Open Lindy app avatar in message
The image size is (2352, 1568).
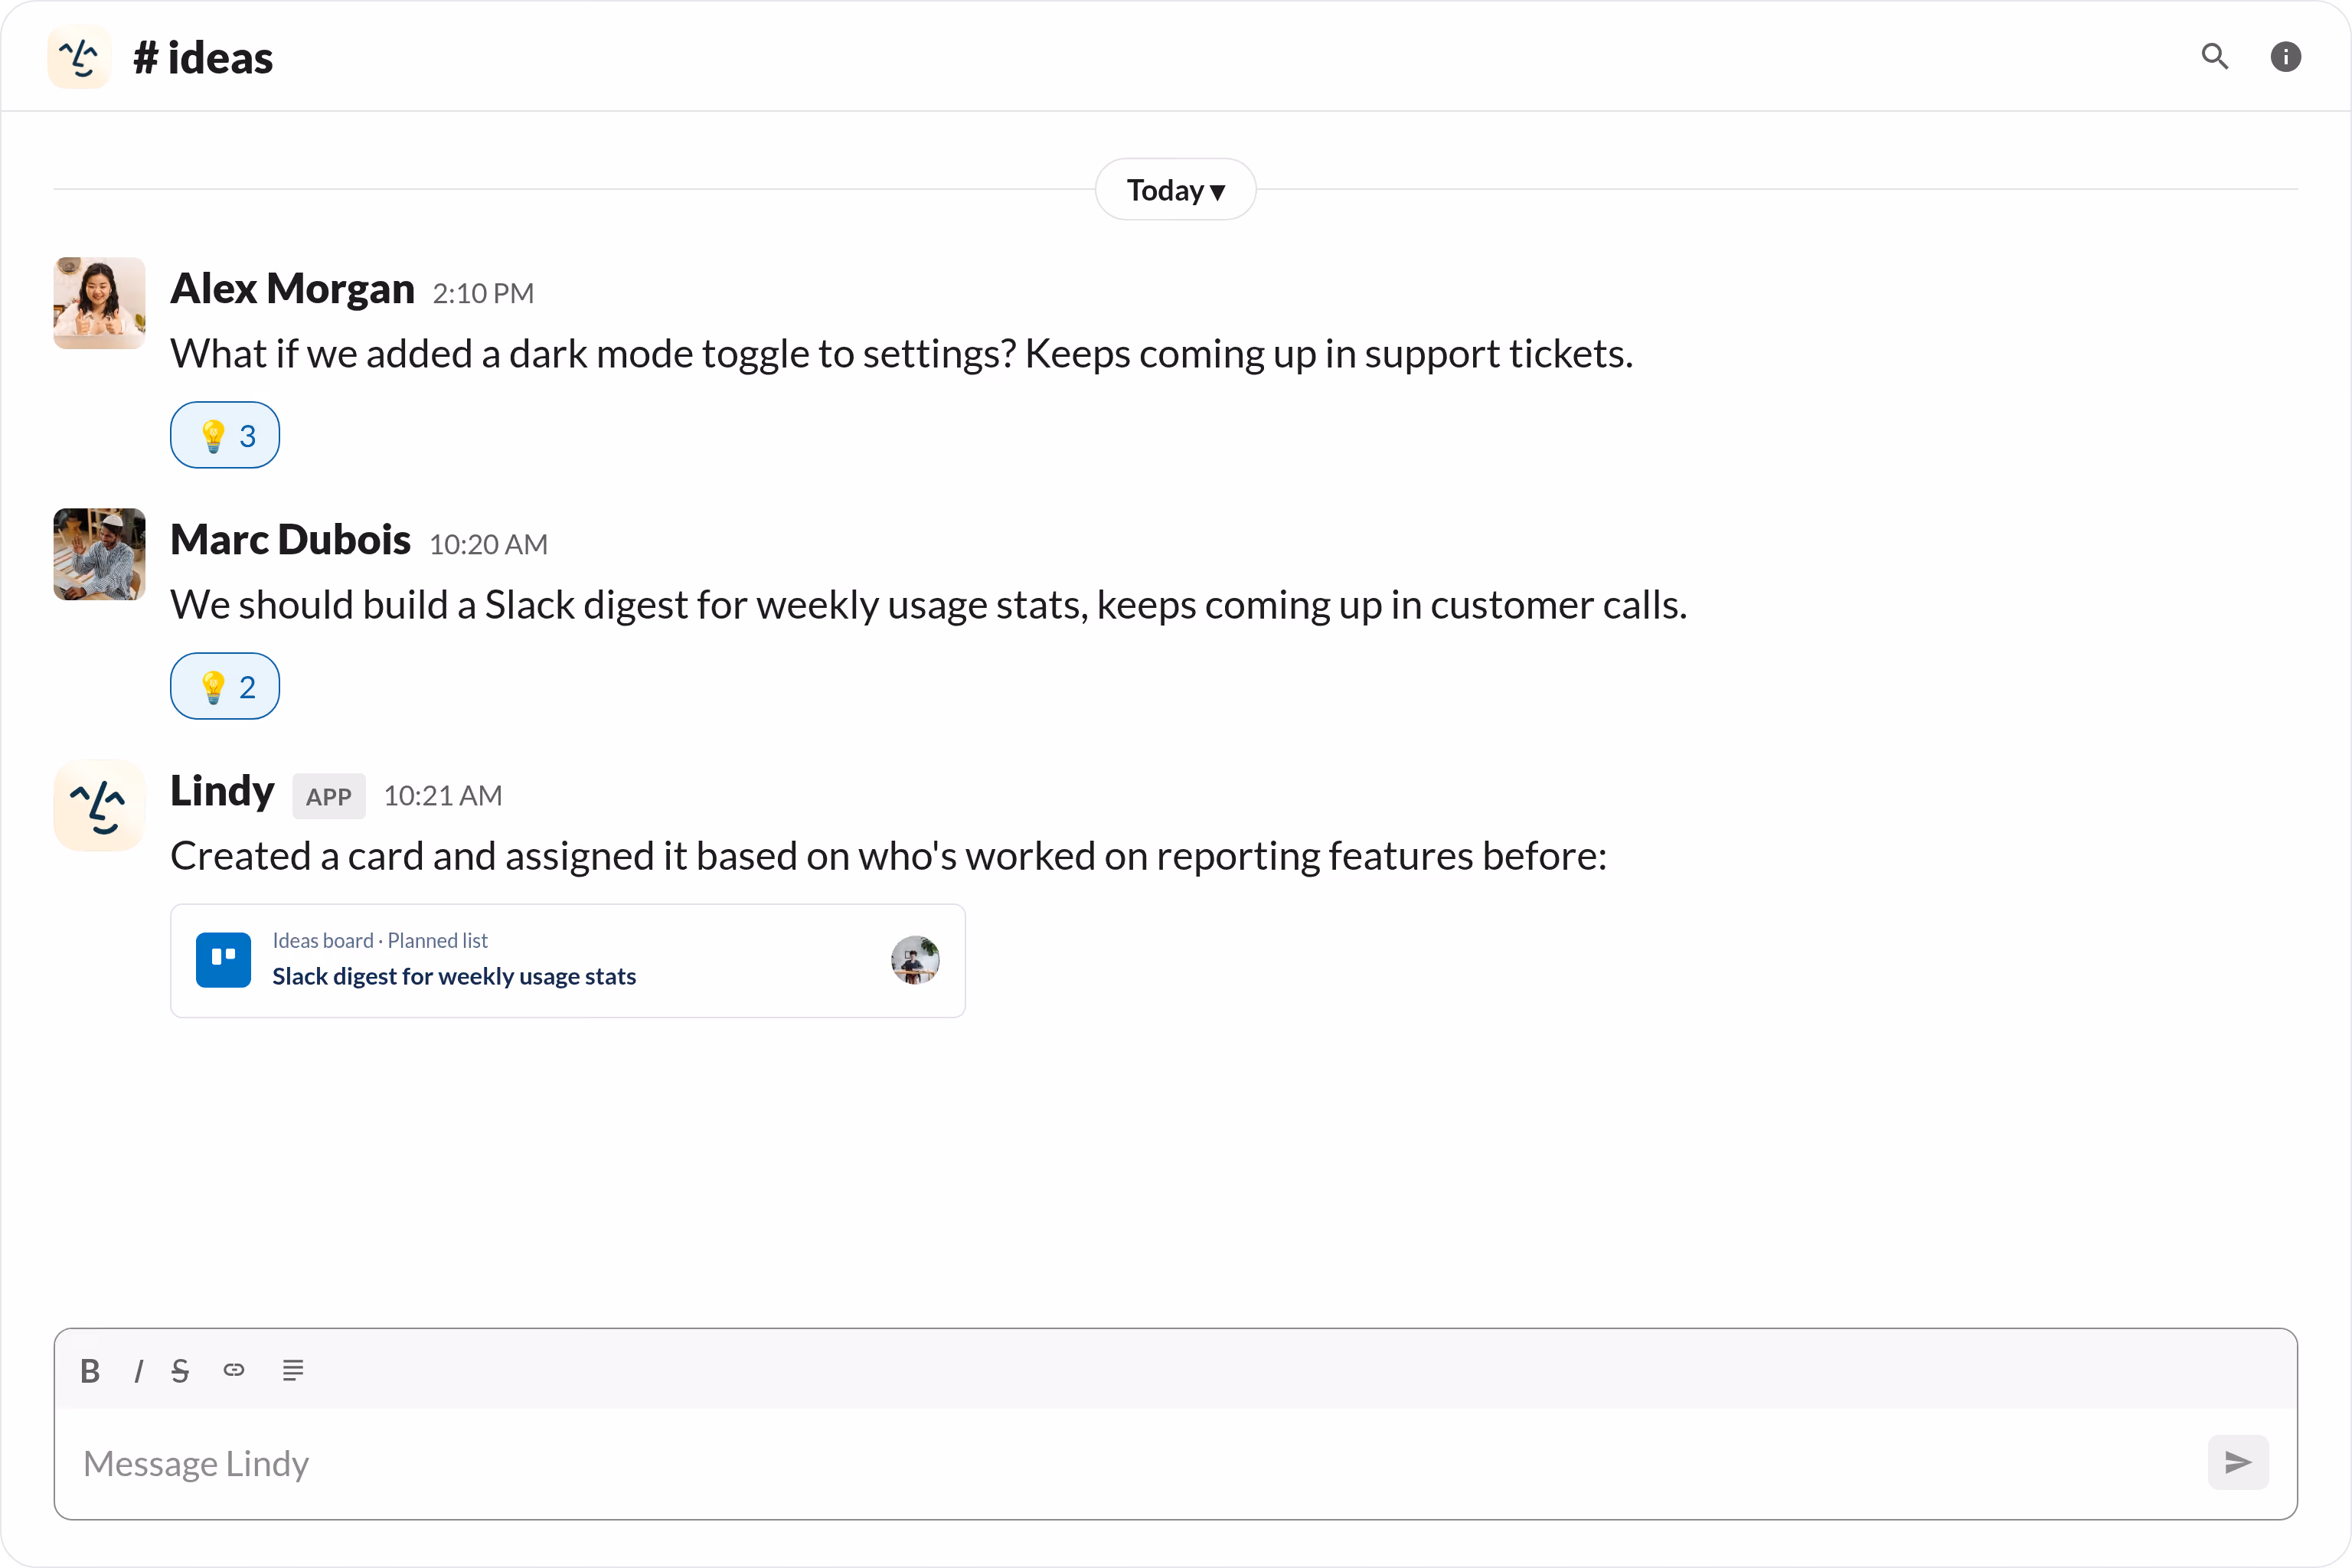pyautogui.click(x=99, y=805)
